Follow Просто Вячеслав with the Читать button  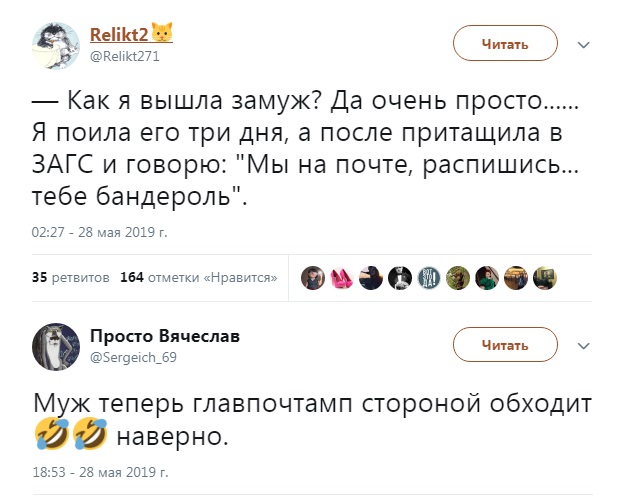pos(505,345)
